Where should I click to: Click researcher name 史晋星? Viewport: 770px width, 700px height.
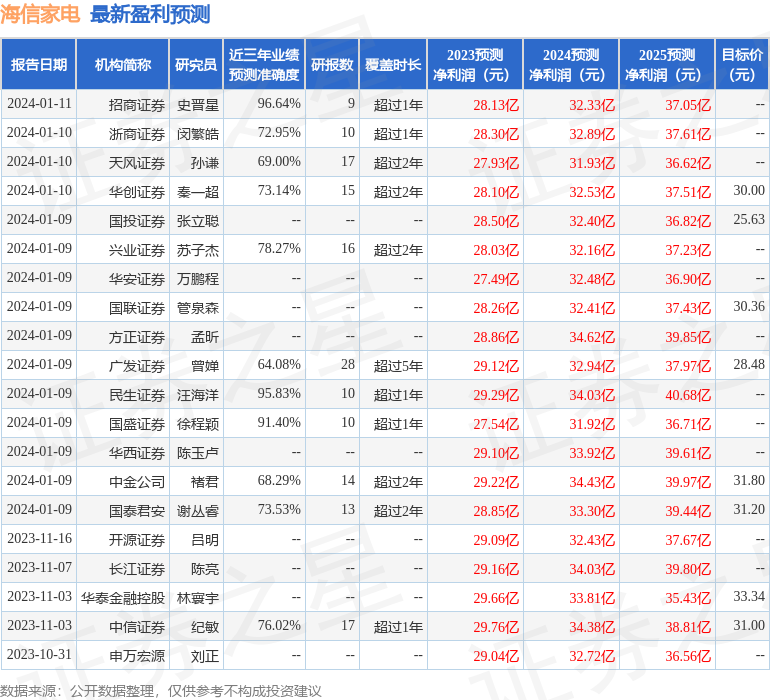[197, 105]
